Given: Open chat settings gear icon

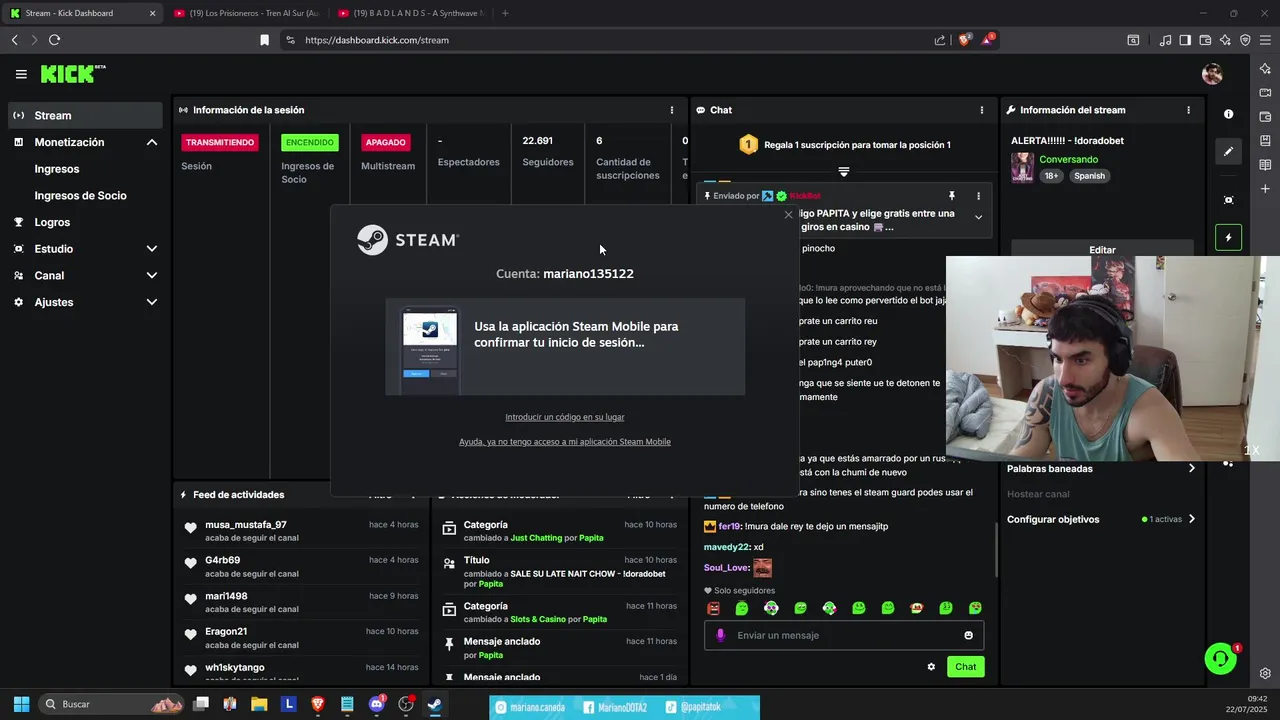Looking at the screenshot, I should tap(931, 667).
